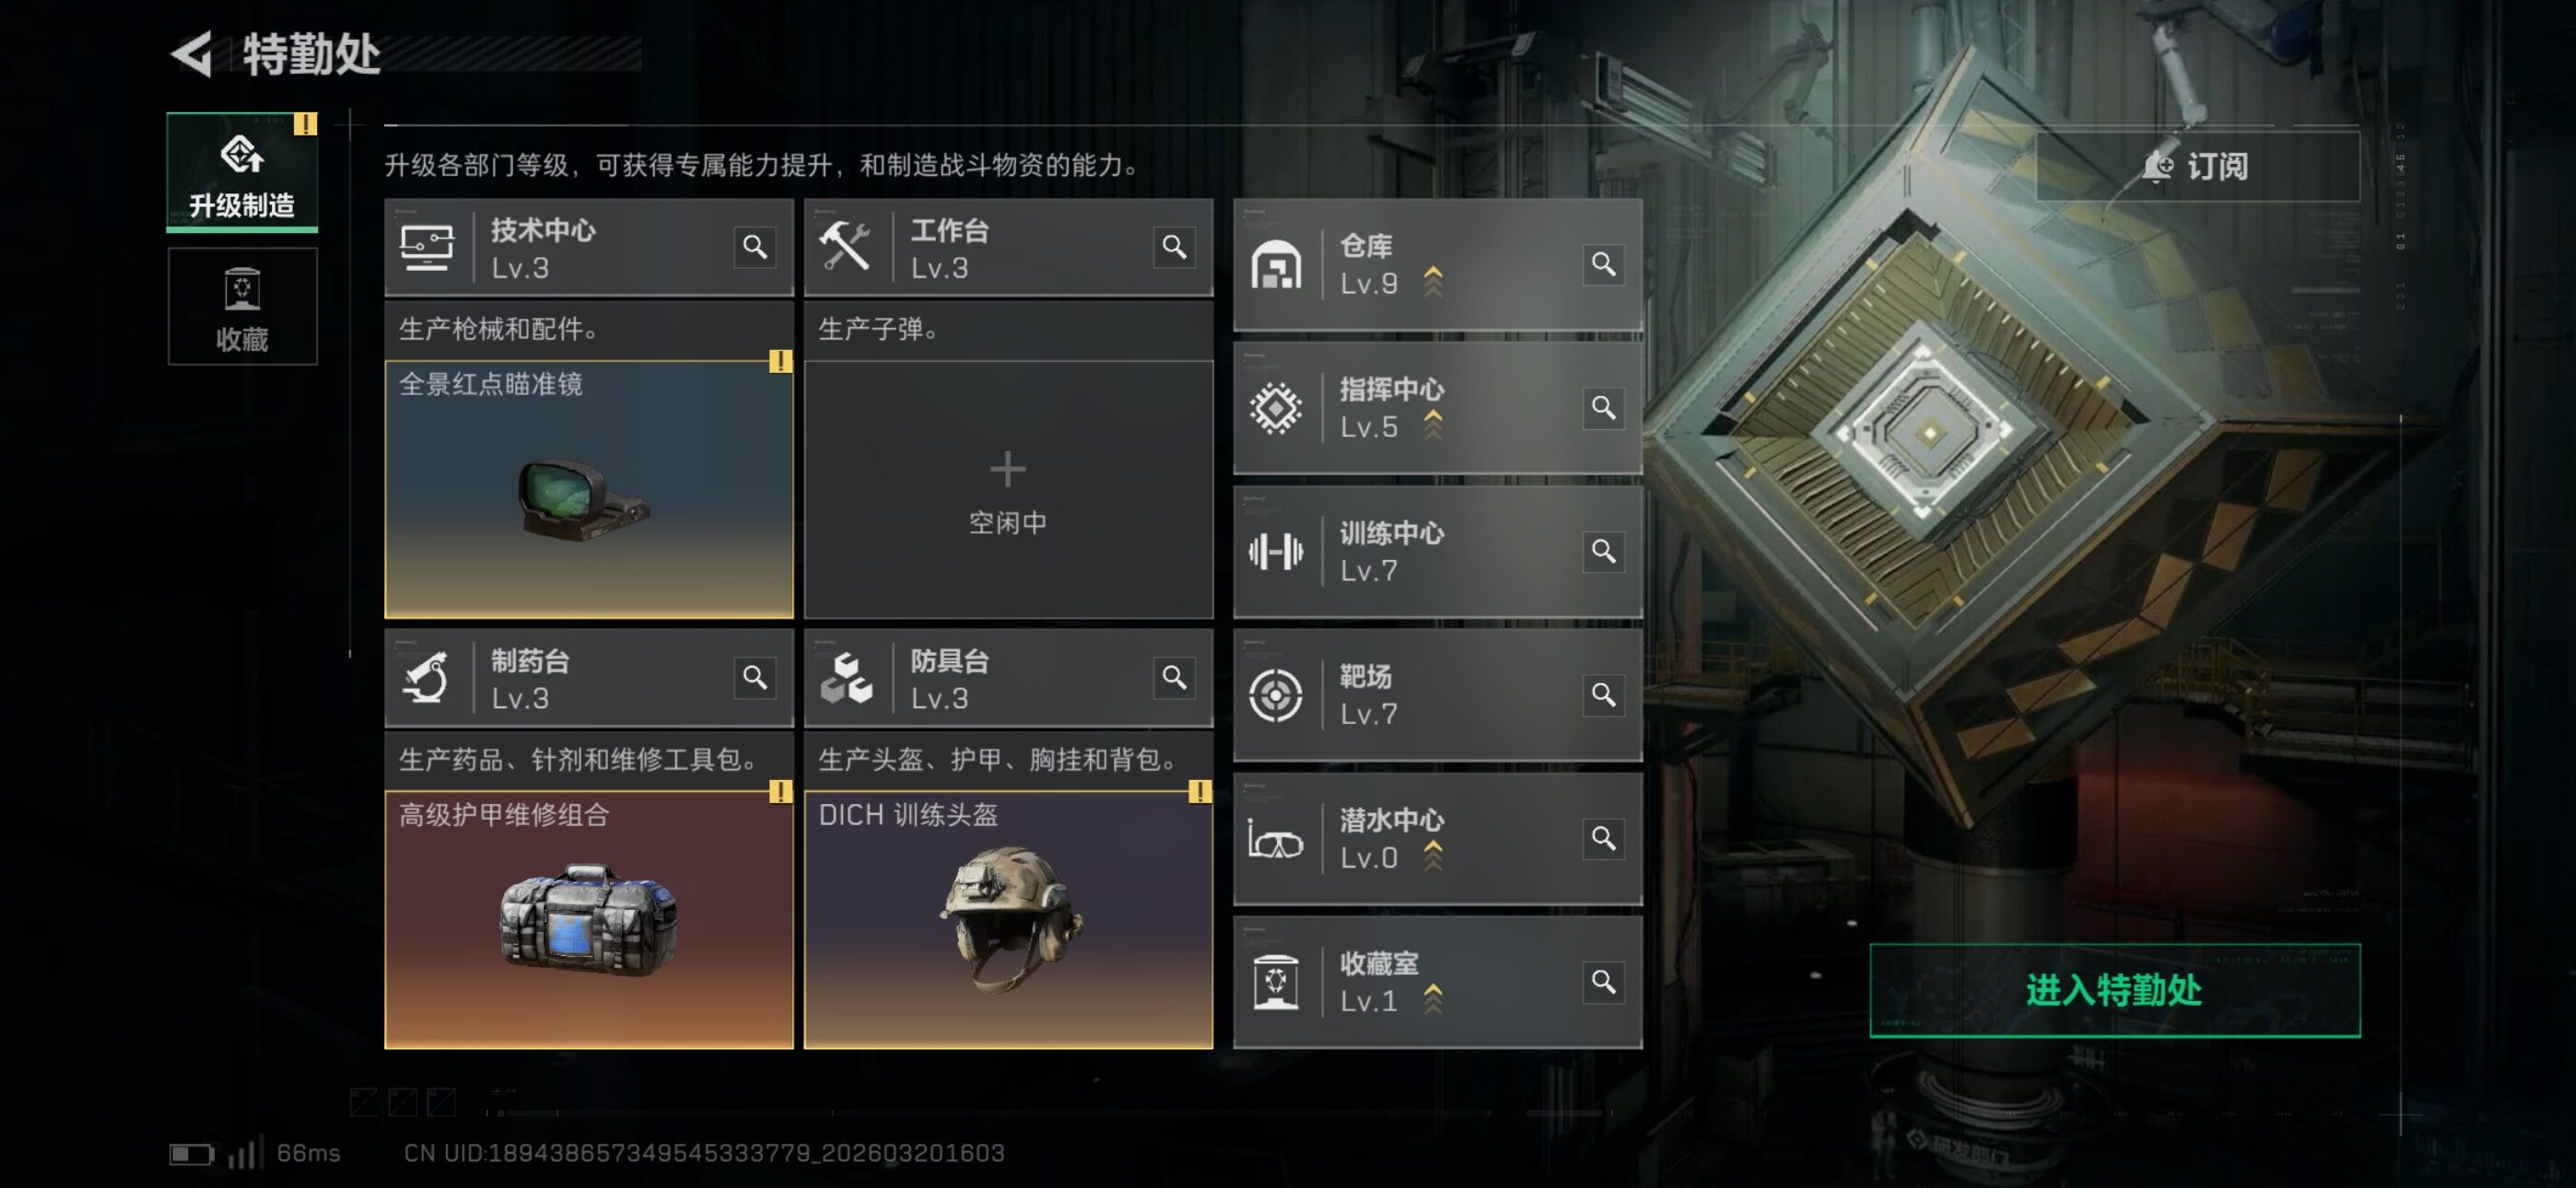
Task: Click the magnifier icon for 仓库
Action: (1603, 264)
